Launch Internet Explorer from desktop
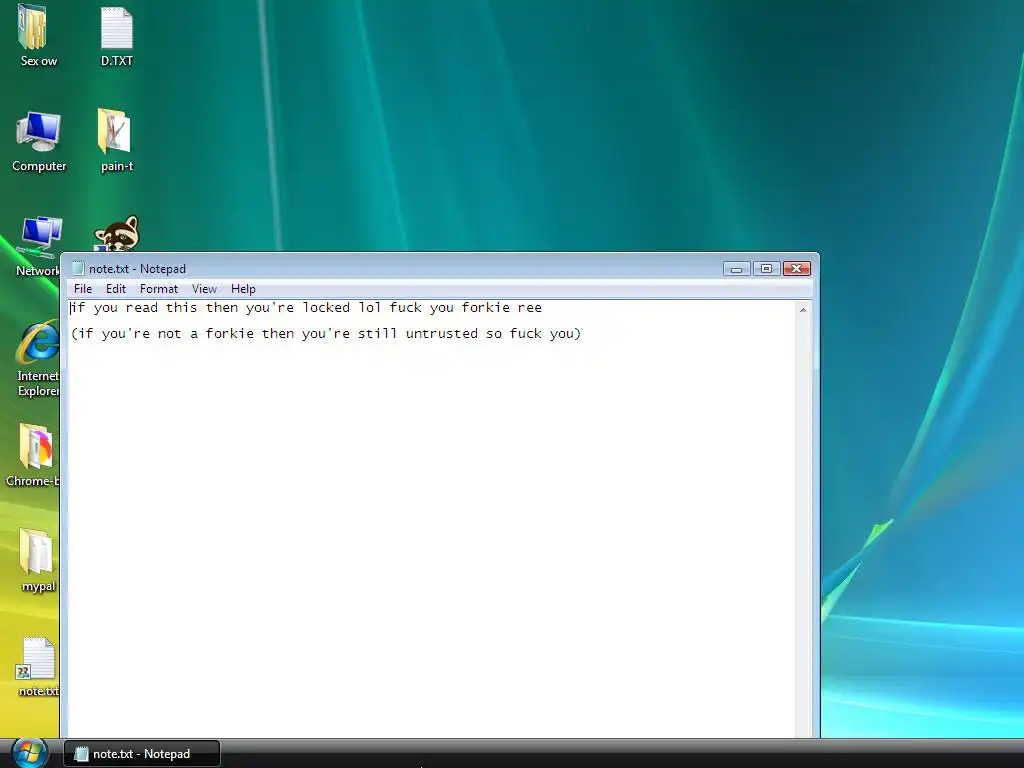 (x=38, y=358)
